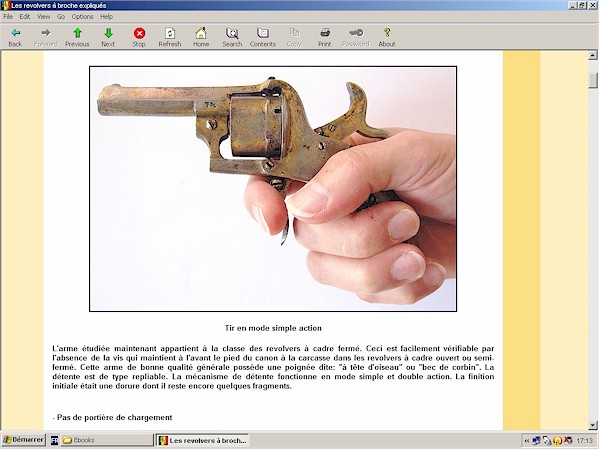Click caption Tir en mode simple action
Screen dimensions: 600x450
pos(273,328)
